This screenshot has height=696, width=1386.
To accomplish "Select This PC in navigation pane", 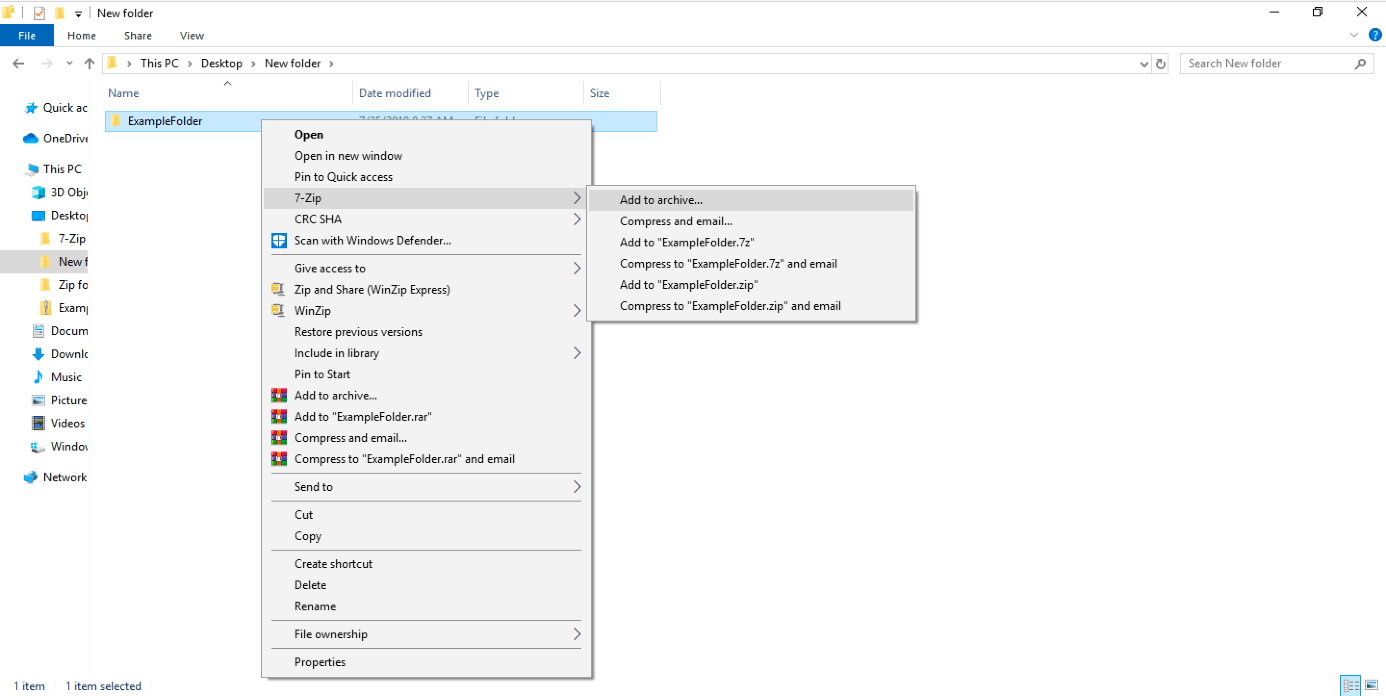I will tap(54, 169).
